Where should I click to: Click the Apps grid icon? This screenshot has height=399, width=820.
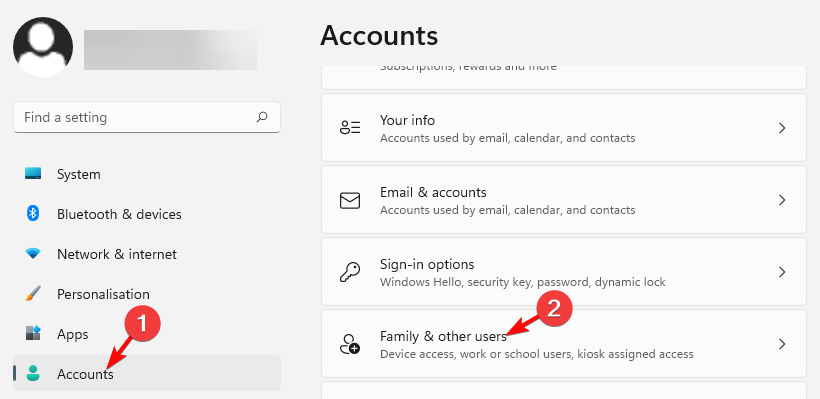33,334
